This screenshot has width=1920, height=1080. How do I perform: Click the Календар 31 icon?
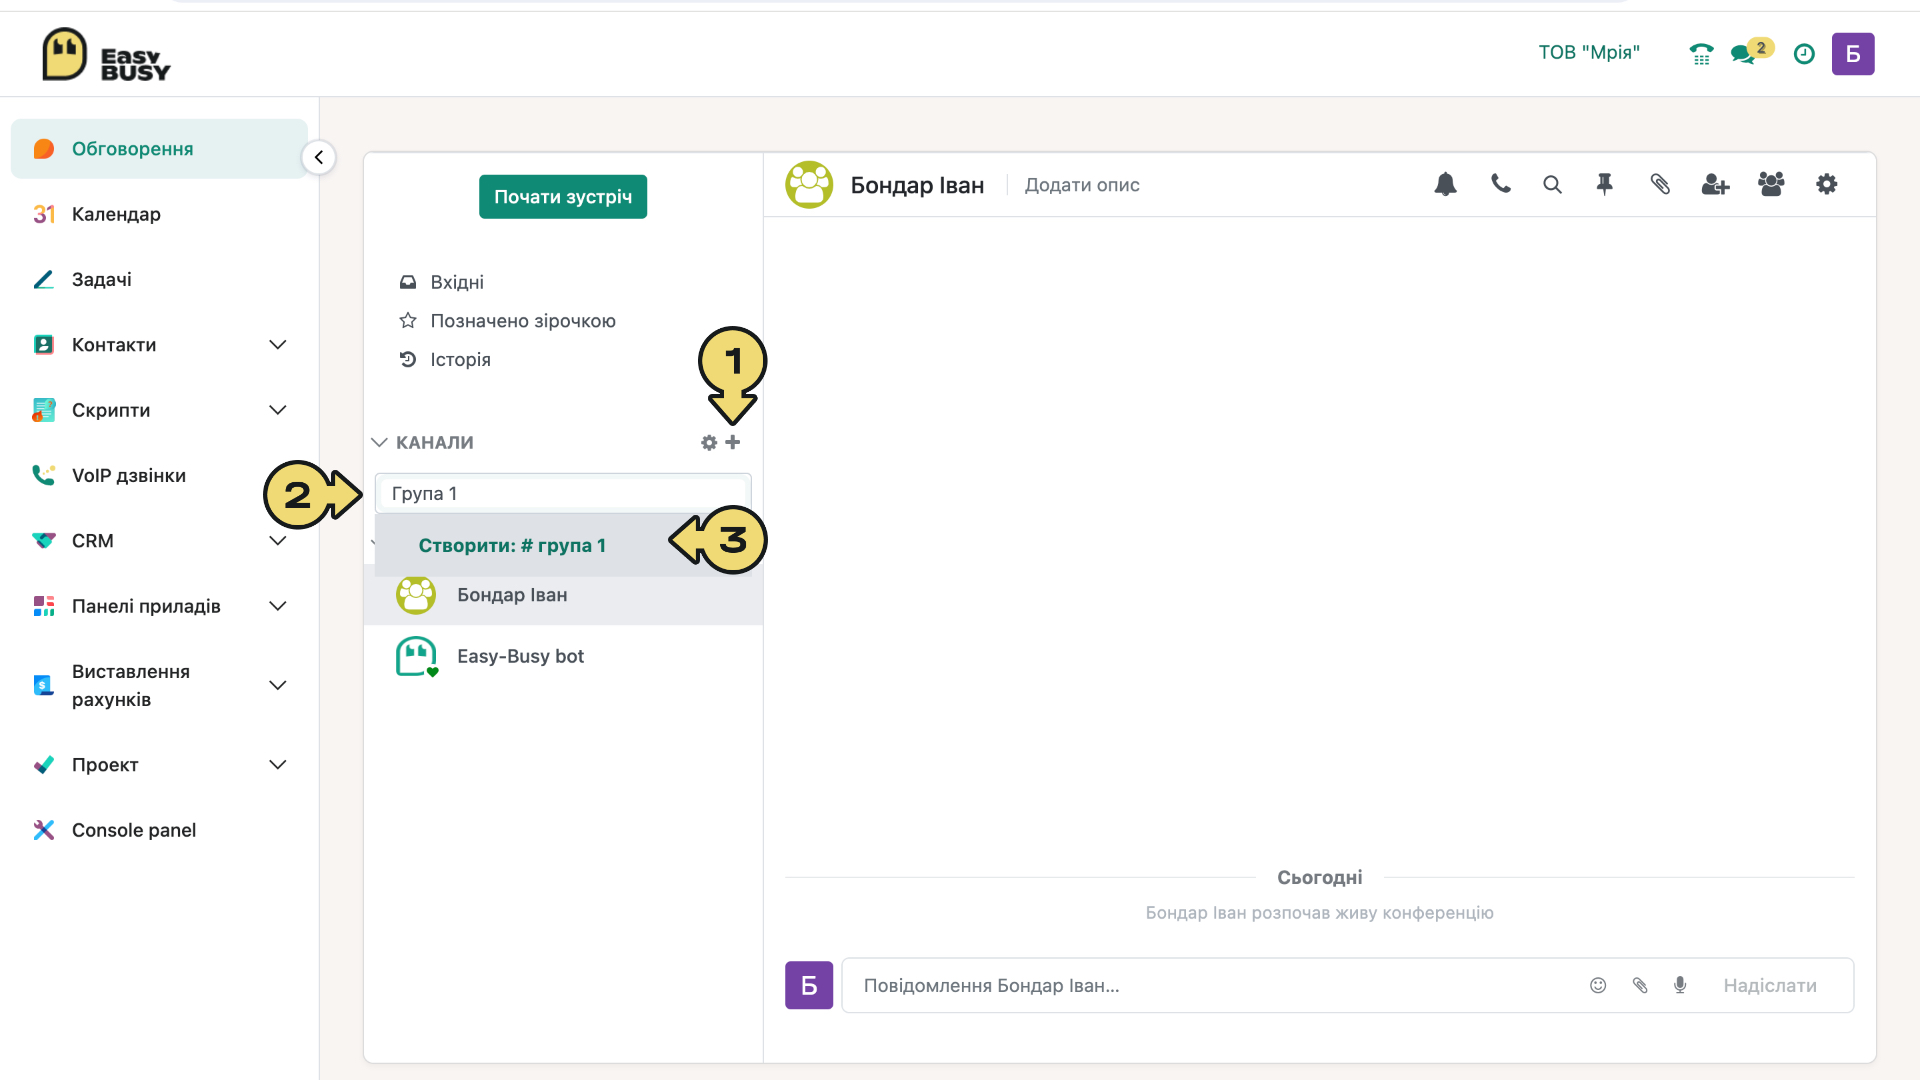click(x=44, y=214)
